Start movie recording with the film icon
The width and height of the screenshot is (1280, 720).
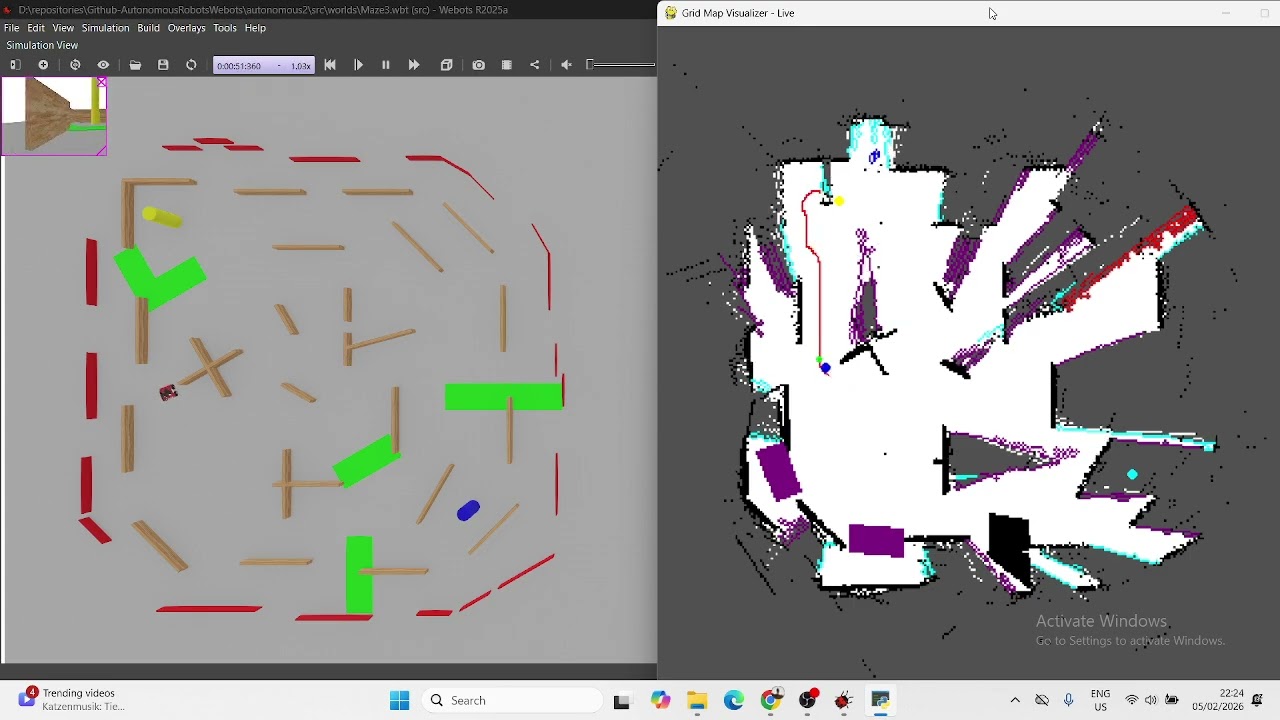tap(507, 65)
